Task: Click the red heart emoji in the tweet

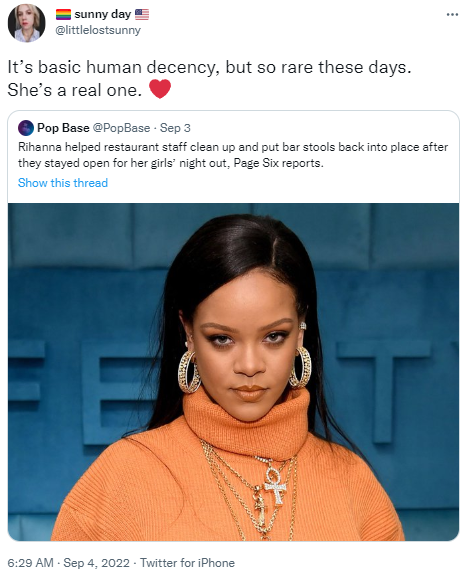Action: click(160, 89)
